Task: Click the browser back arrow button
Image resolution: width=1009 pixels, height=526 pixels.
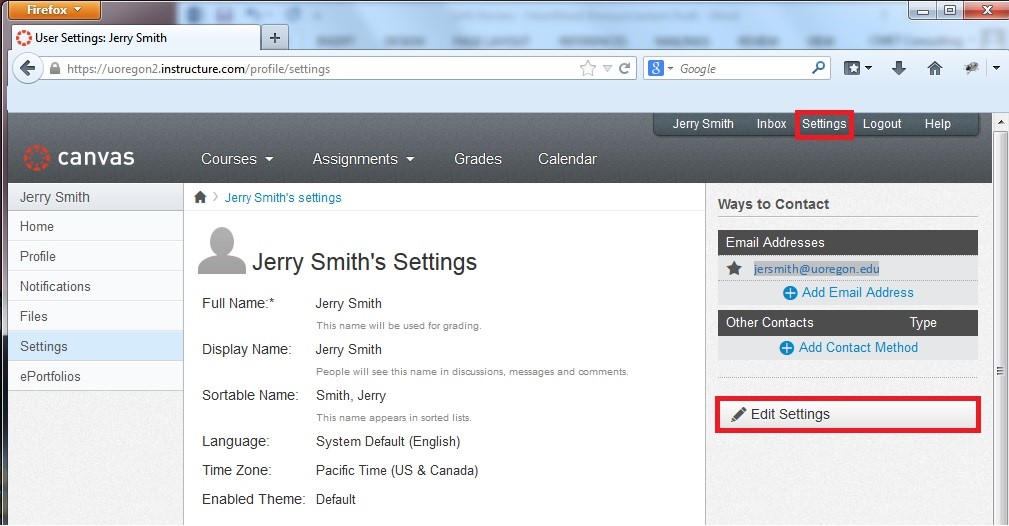Action: click(27, 69)
